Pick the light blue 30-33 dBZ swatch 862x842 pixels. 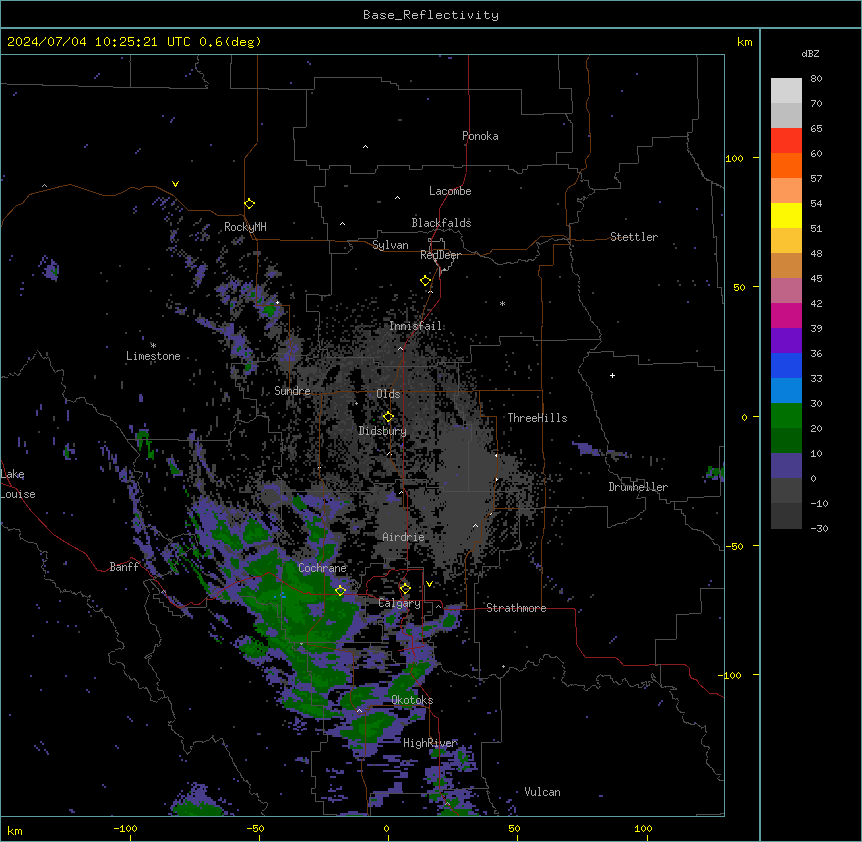786,391
